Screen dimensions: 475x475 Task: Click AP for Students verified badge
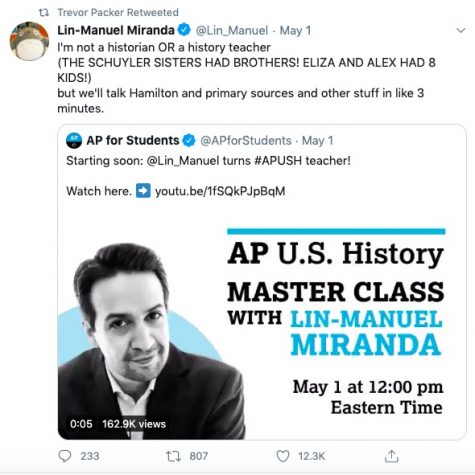coord(189,140)
